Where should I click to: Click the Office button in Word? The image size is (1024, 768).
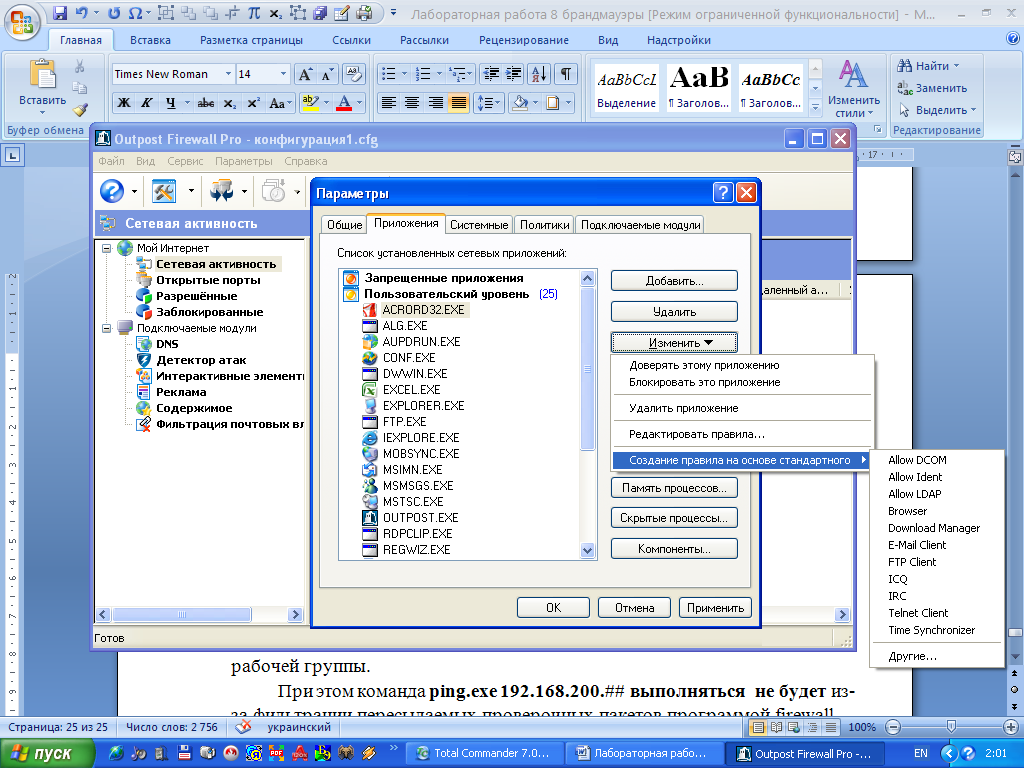pyautogui.click(x=22, y=23)
